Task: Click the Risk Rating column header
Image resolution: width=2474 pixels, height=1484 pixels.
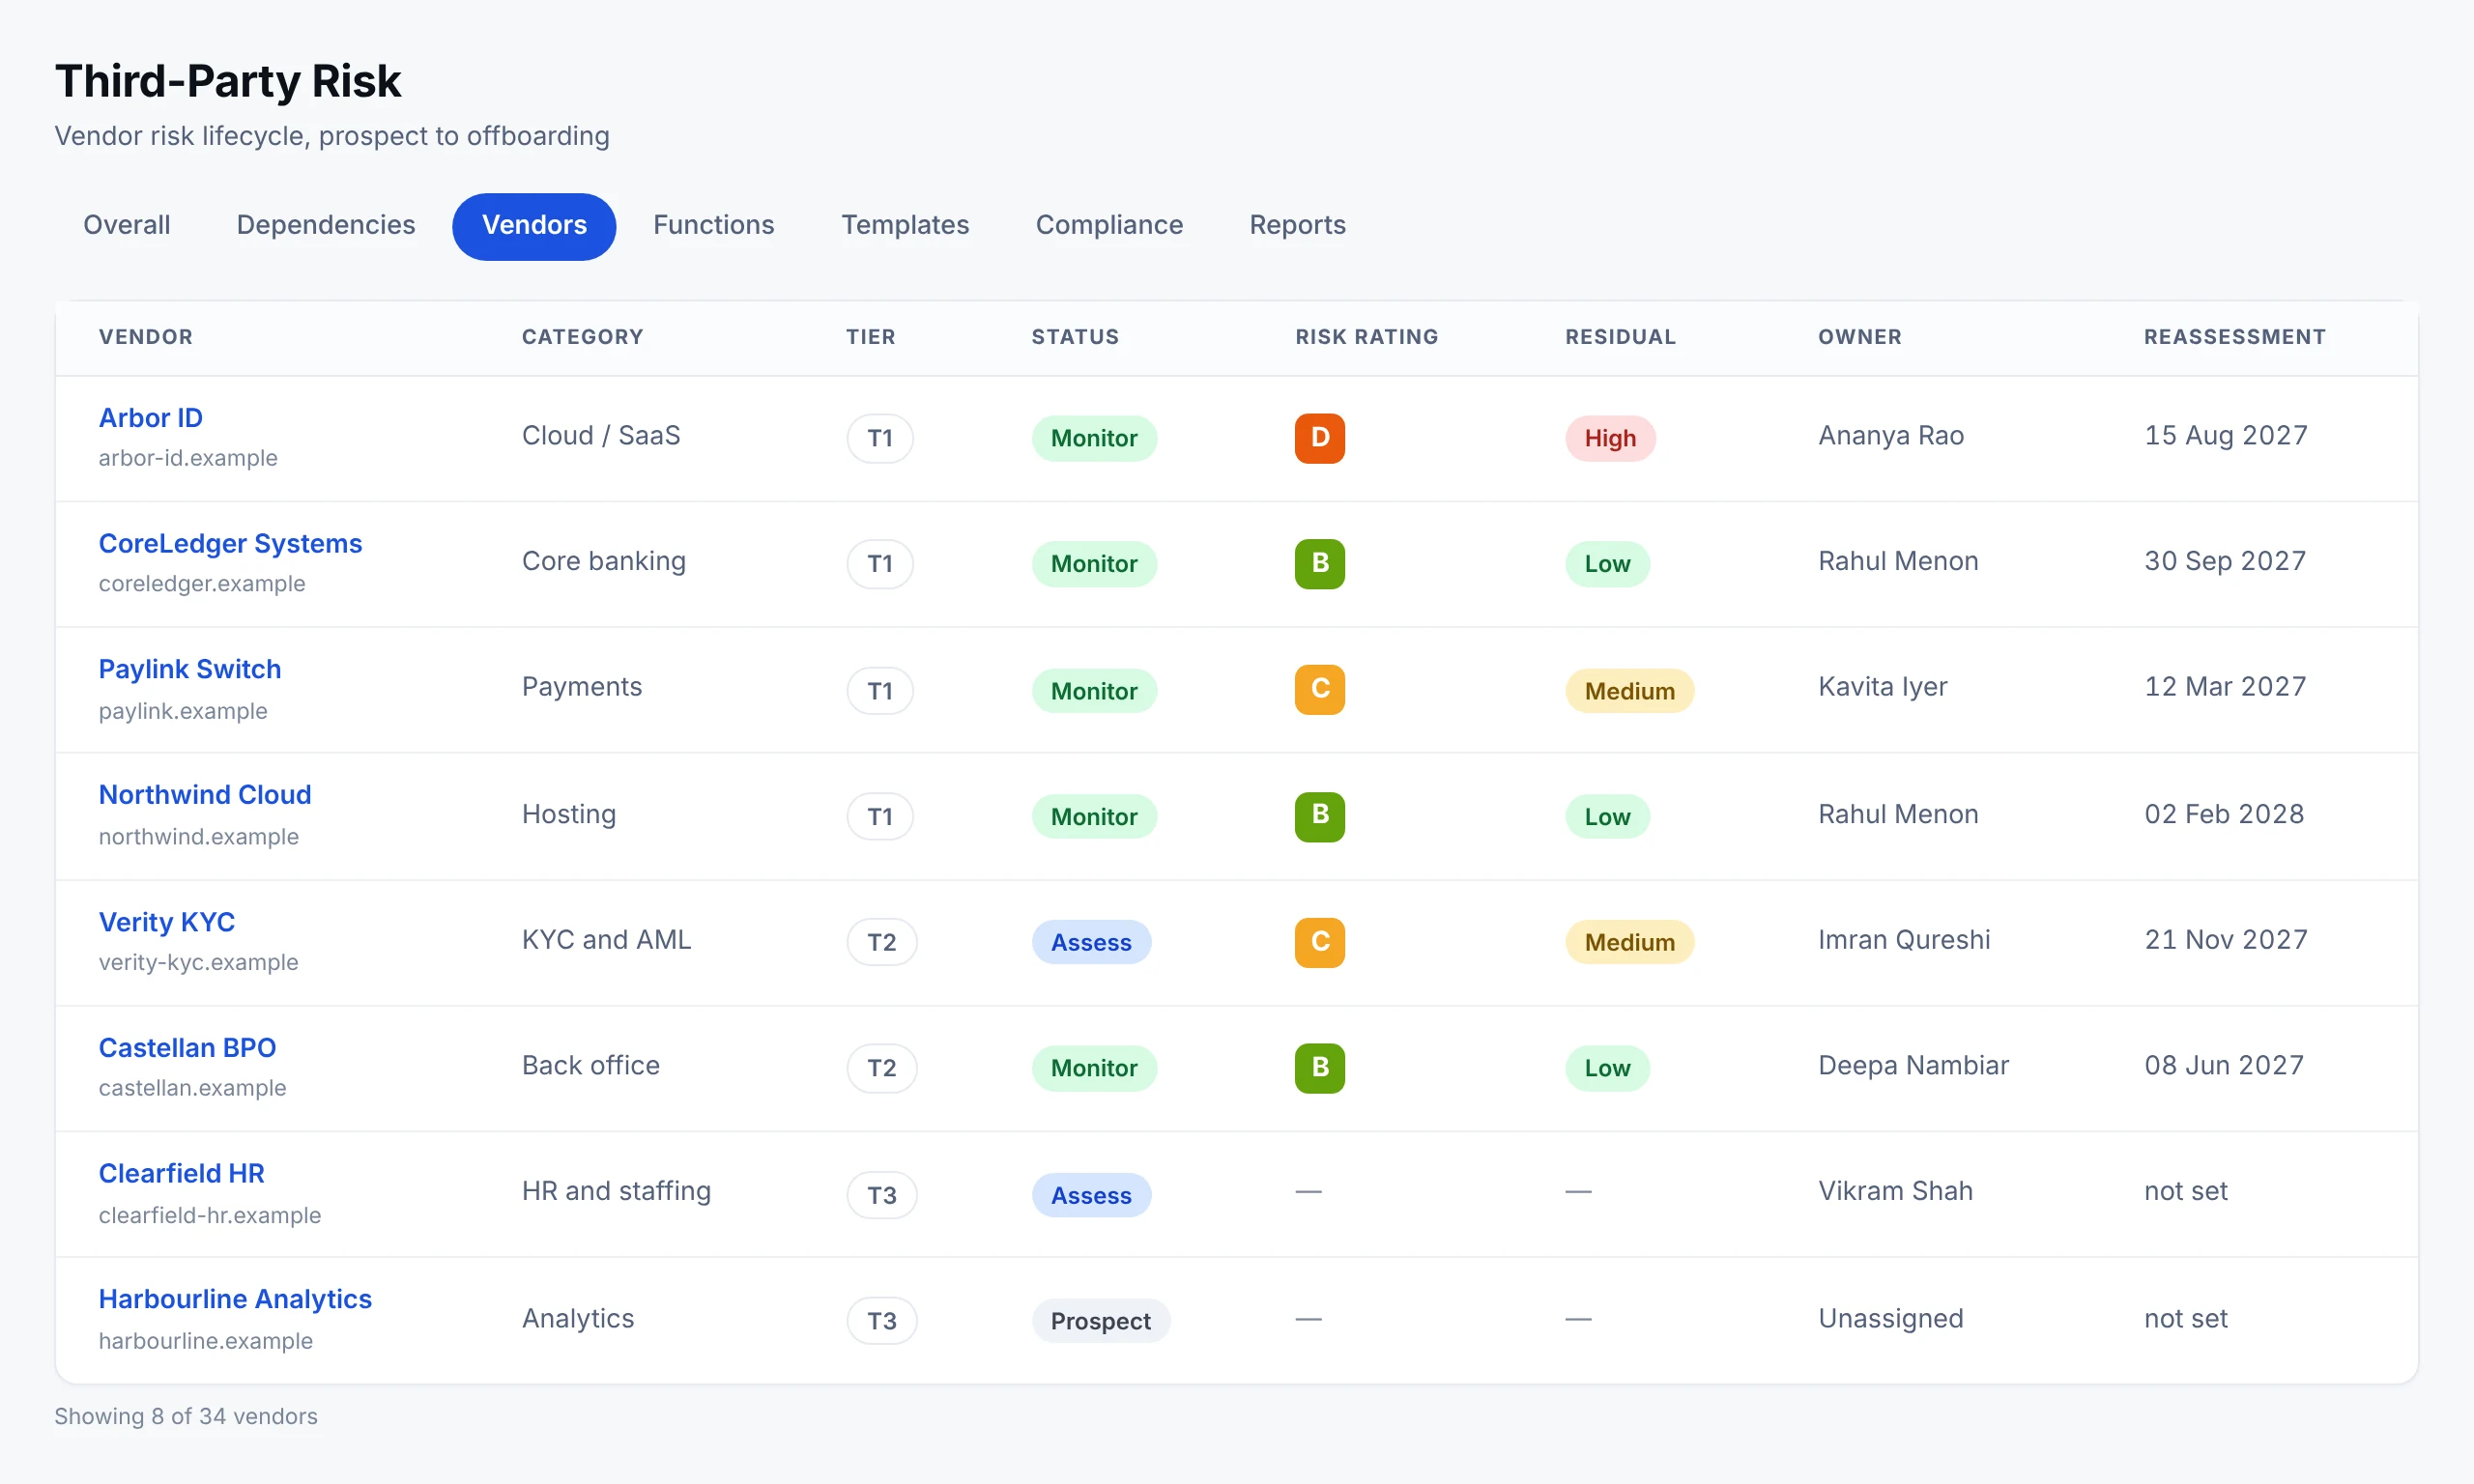Action: pos(1367,337)
